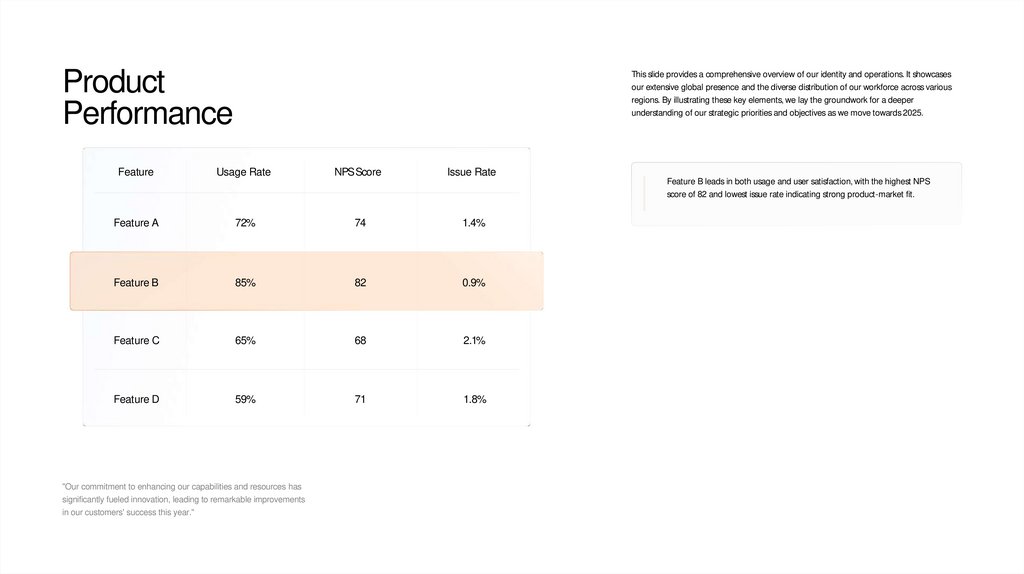Click the "NPS Score" column header
Viewport: 1024px width, 574px height.
pyautogui.click(x=358, y=172)
